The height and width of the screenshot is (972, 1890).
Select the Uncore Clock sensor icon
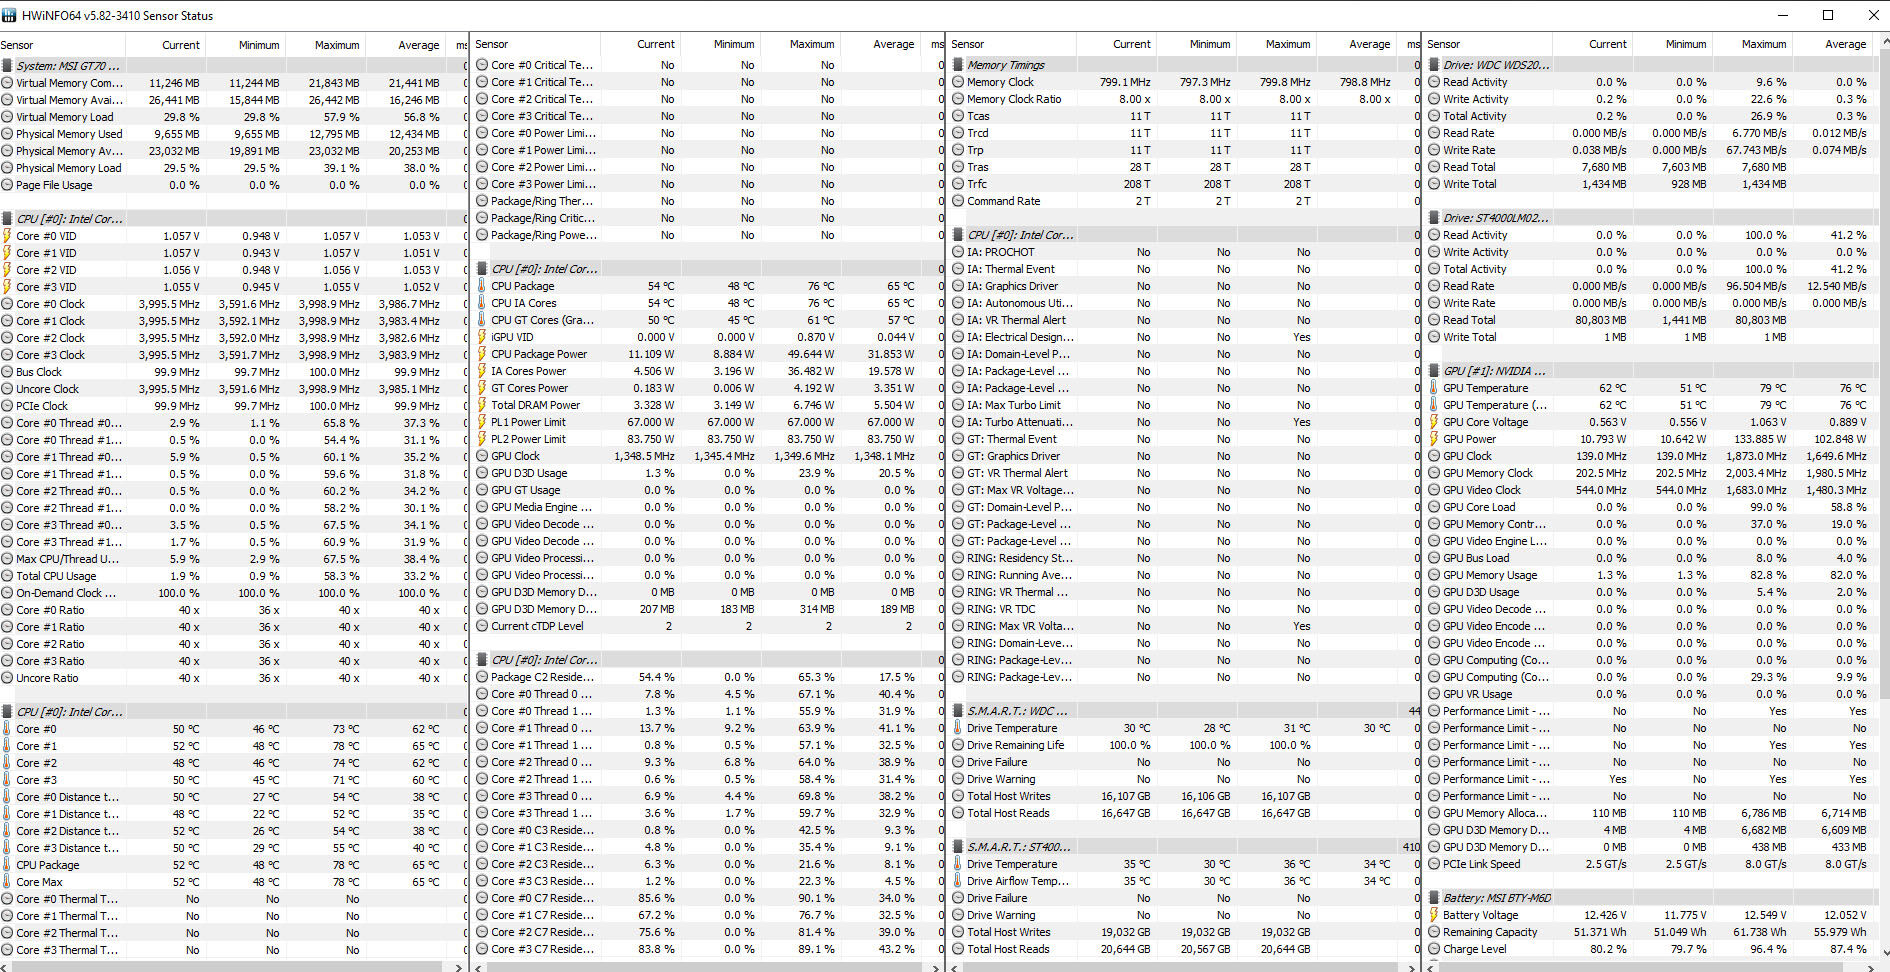coord(7,389)
